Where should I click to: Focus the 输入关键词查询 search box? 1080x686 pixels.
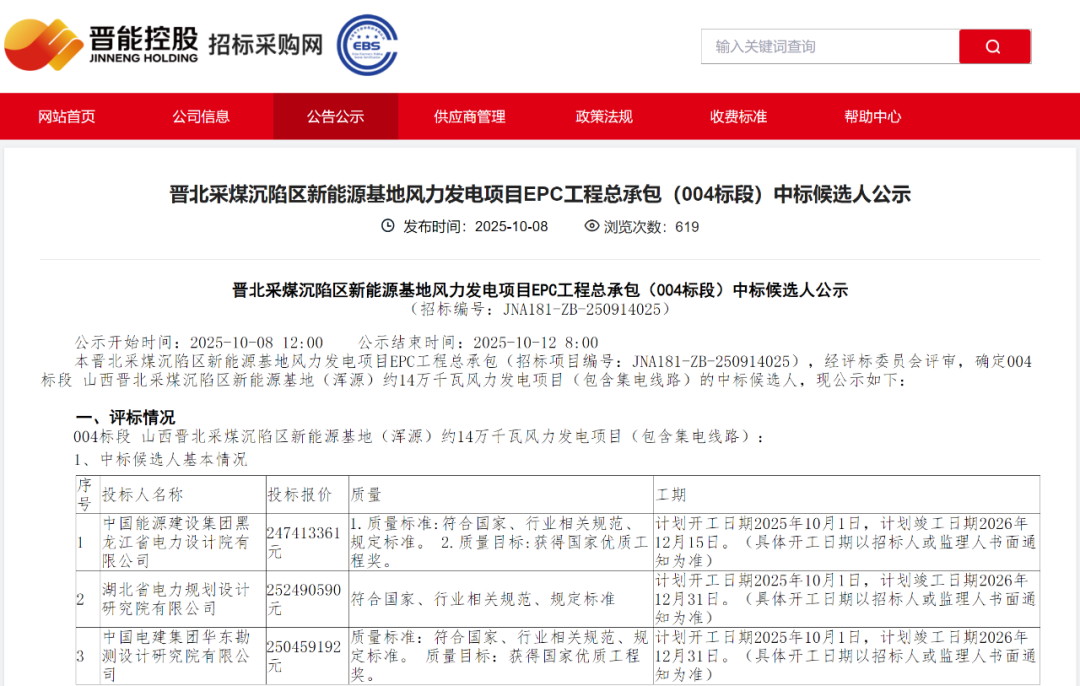tap(830, 46)
